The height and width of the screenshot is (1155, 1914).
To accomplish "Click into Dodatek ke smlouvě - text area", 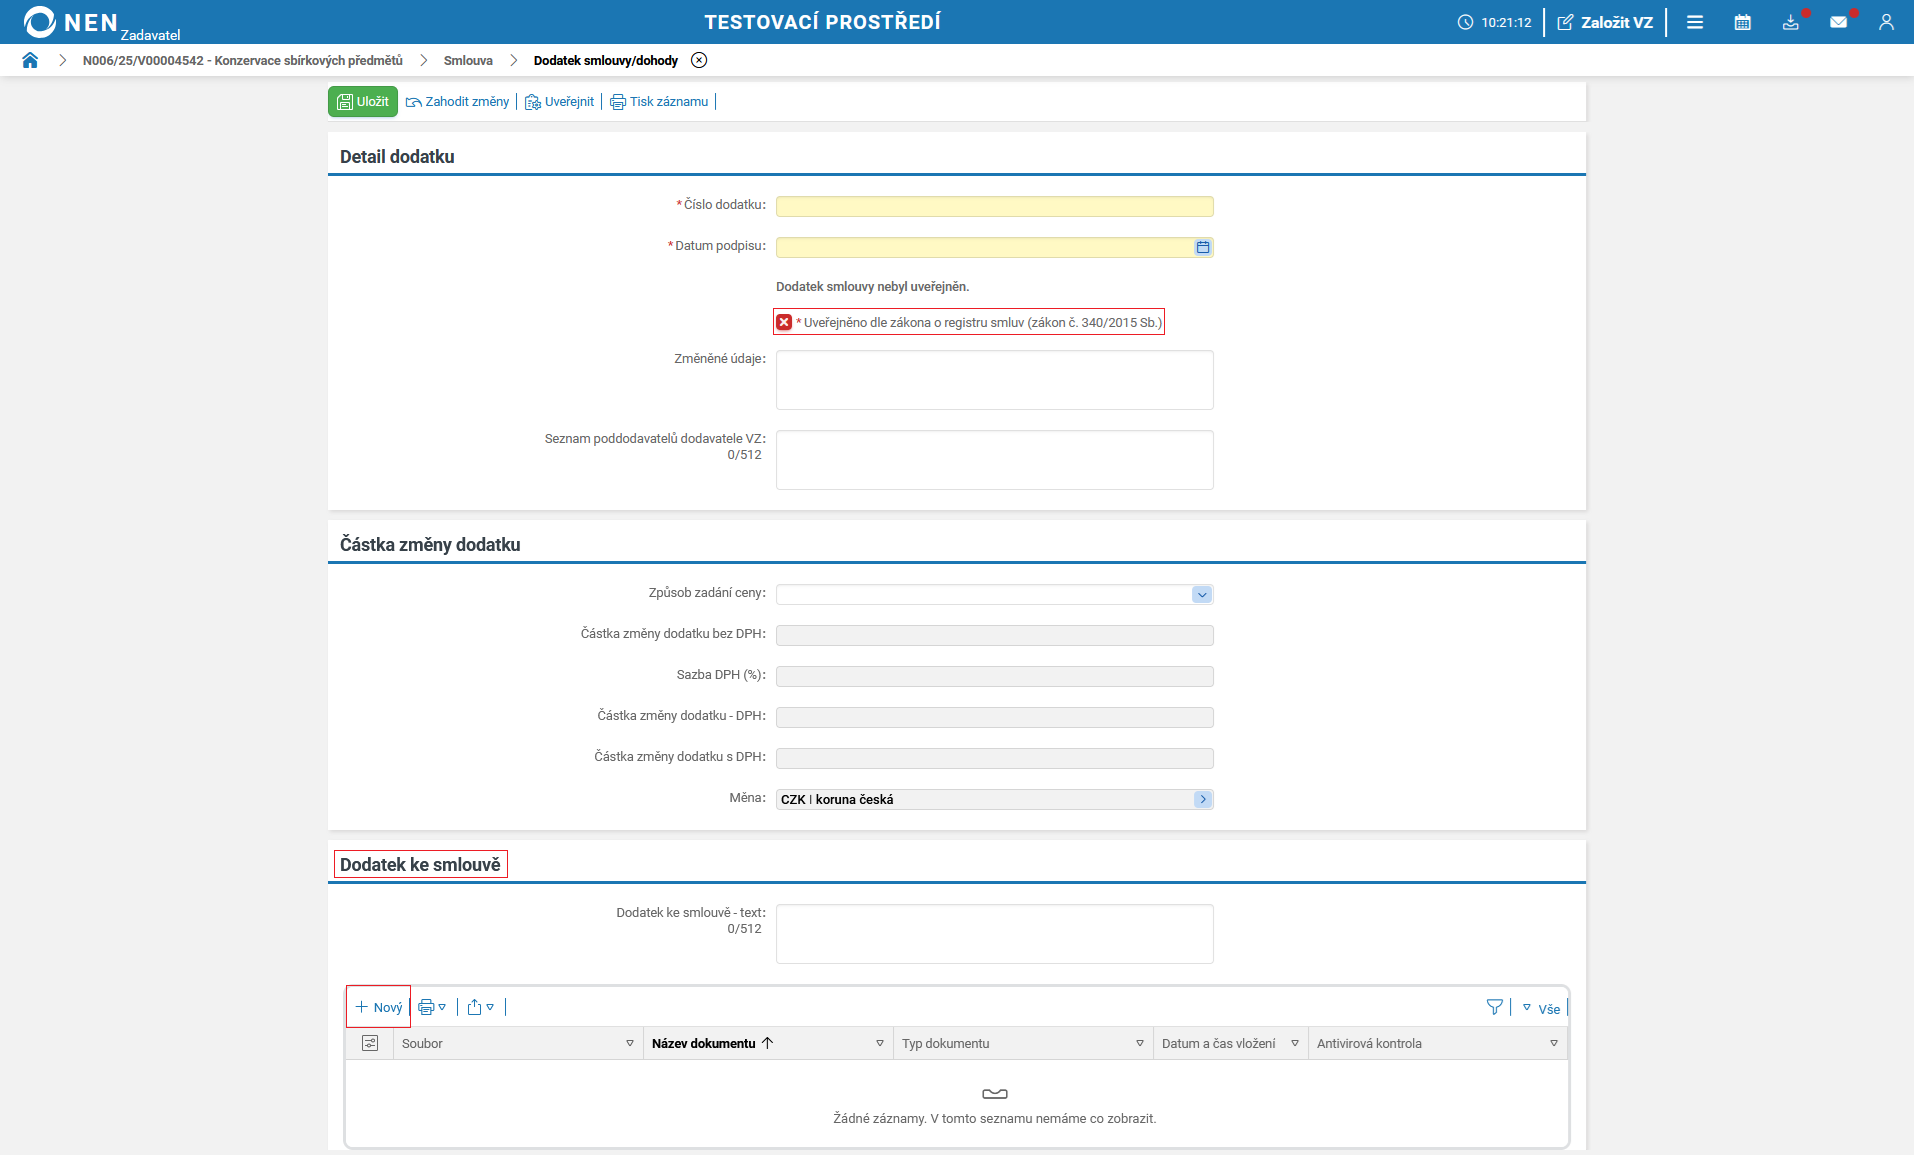I will coord(995,934).
